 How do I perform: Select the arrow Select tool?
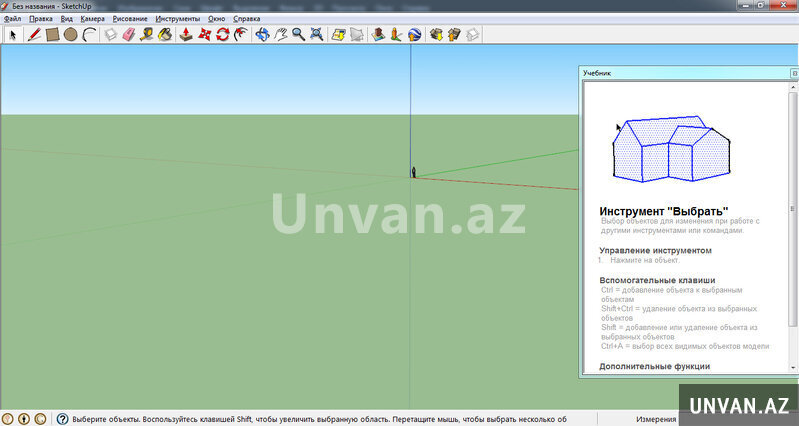(x=13, y=34)
